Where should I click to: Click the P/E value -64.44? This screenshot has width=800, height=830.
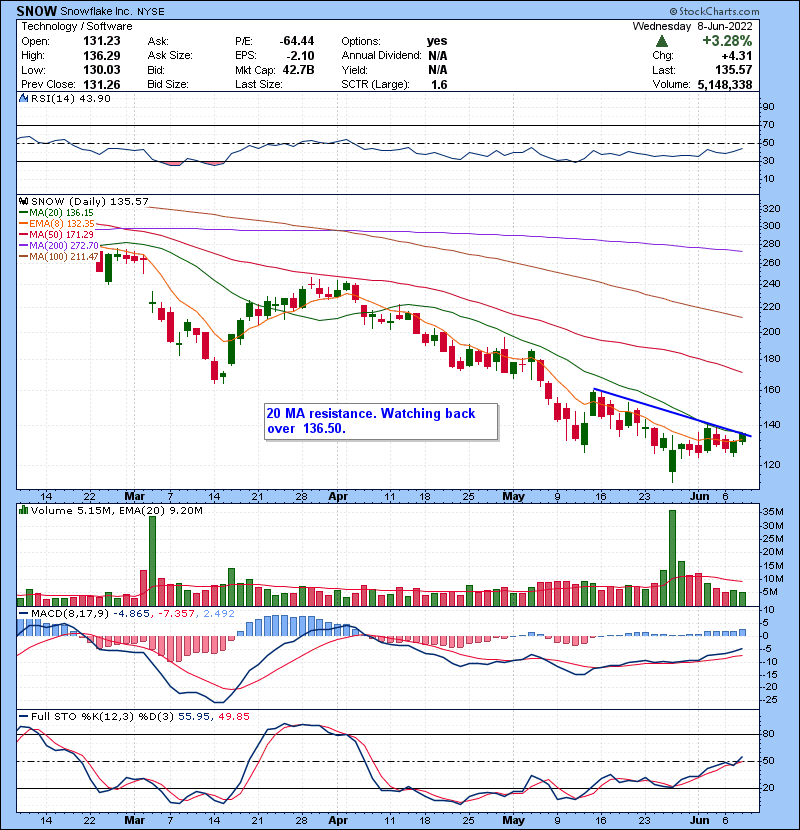pos(297,41)
